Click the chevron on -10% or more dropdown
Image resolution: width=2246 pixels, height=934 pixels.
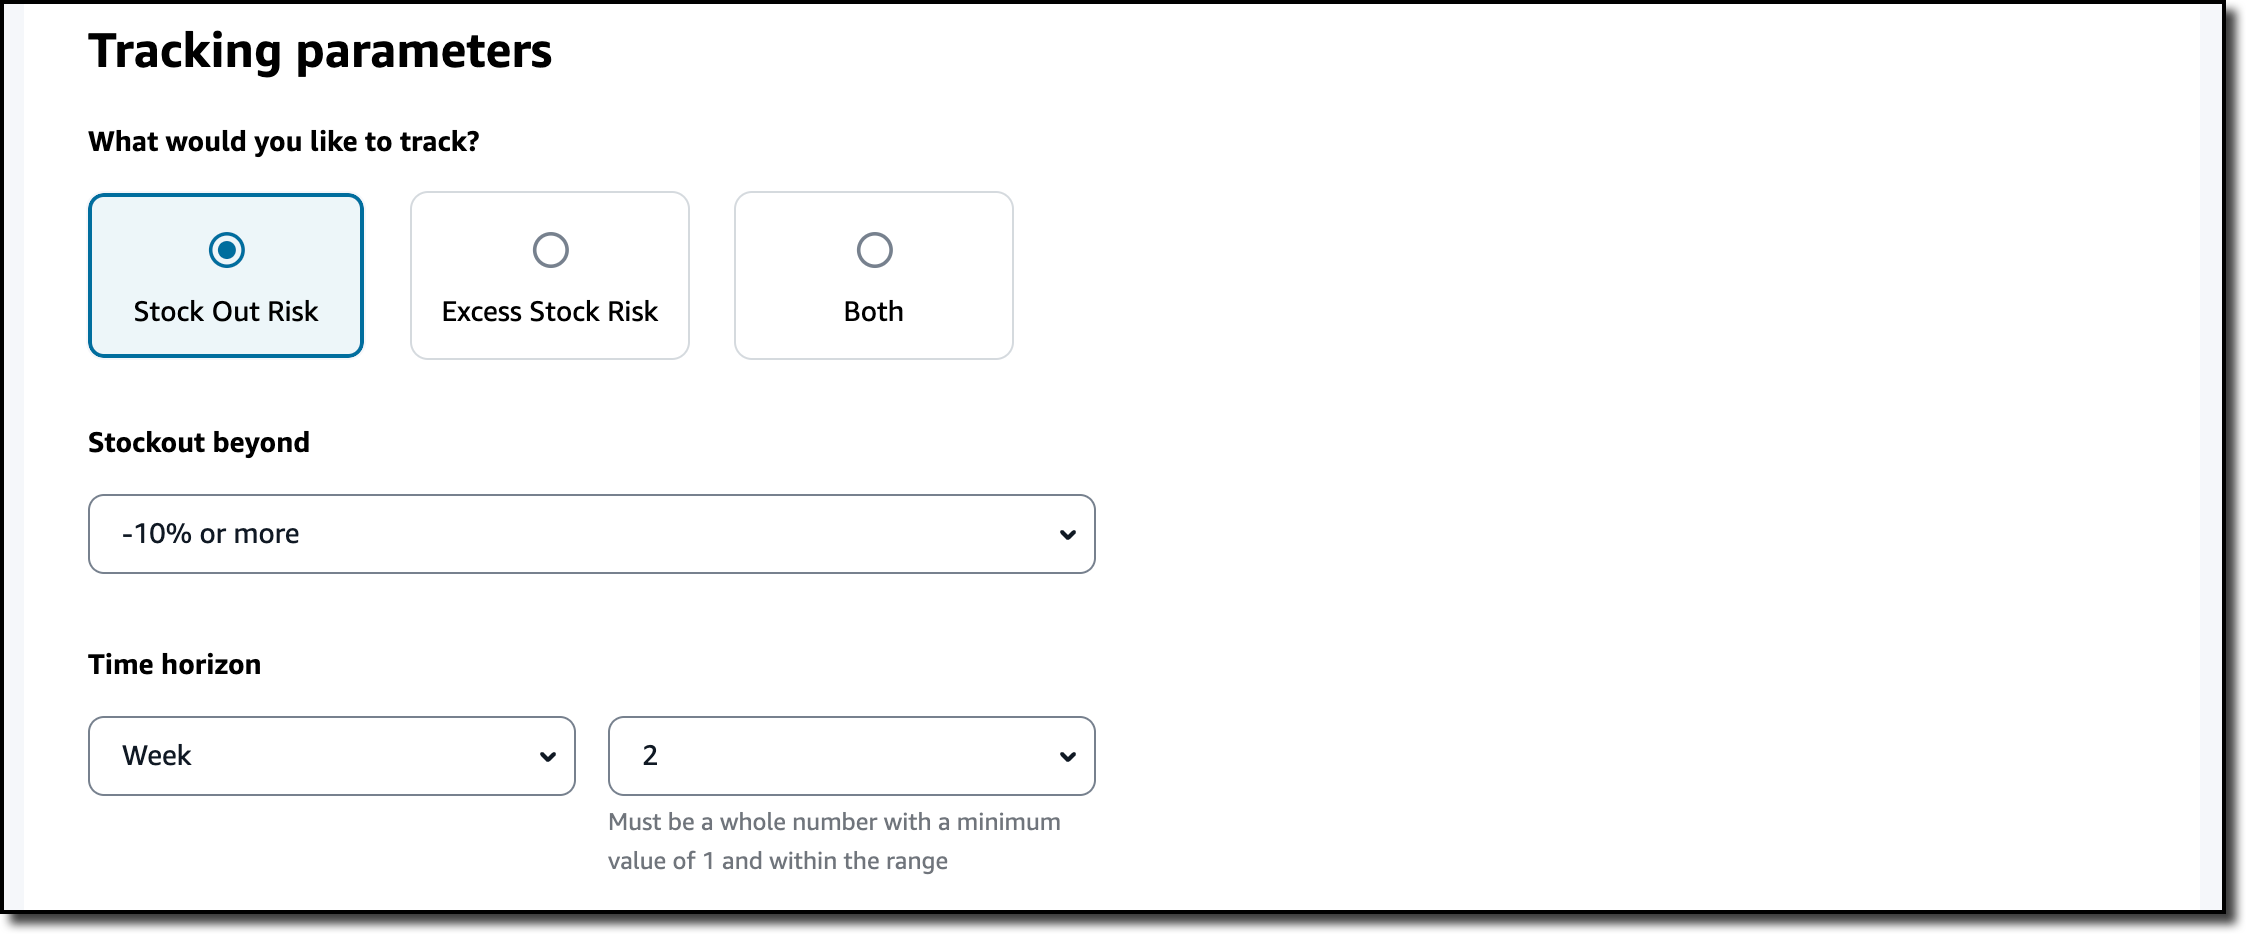click(x=1068, y=535)
